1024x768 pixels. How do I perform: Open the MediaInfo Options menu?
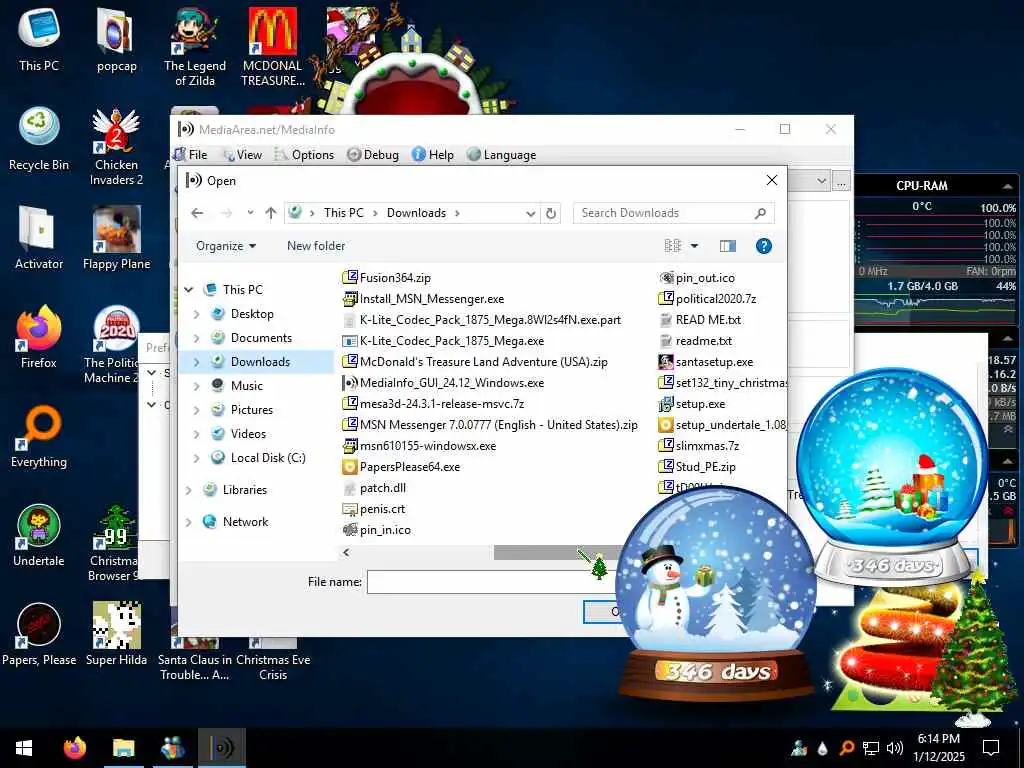click(x=304, y=155)
